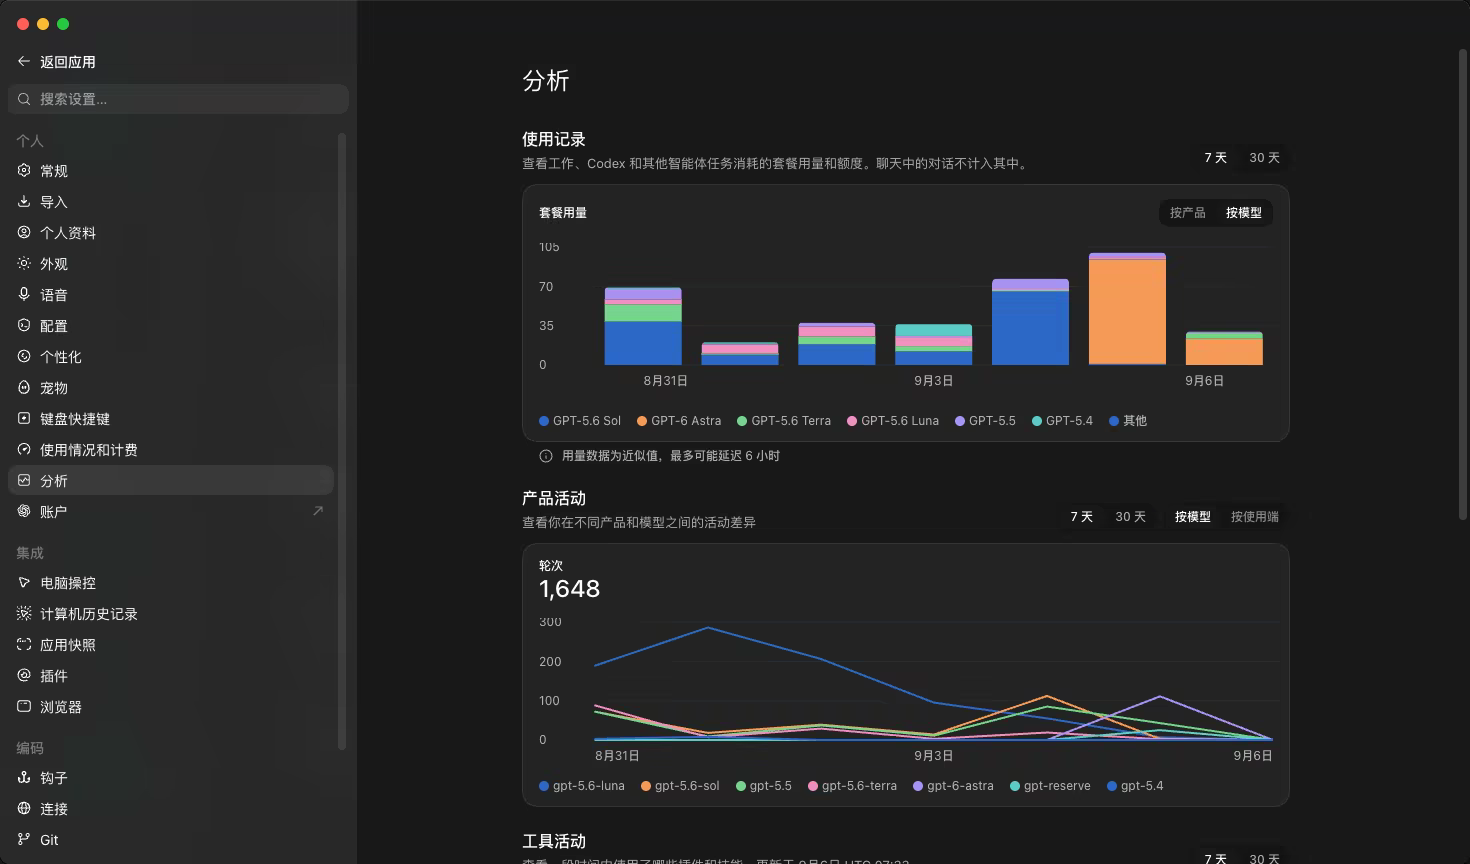Switch 套餐用量 chart to 按产品
This screenshot has height=864, width=1470.
[x=1187, y=213]
